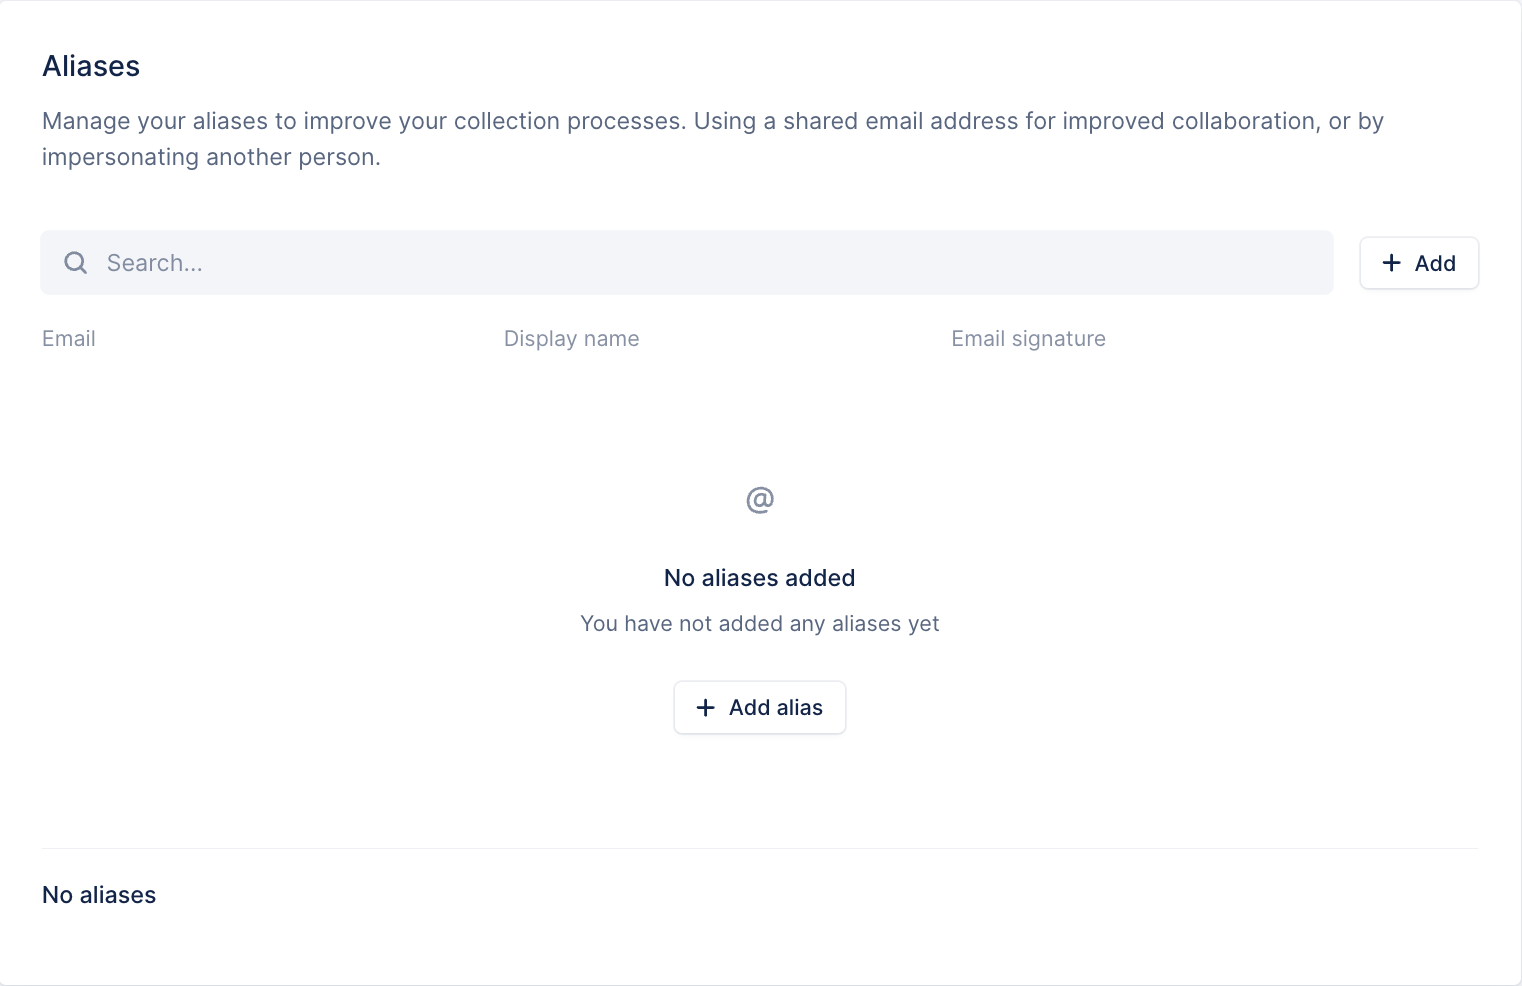Click the Email signature column header
Screen dimensions: 1522x986
coord(1028,338)
